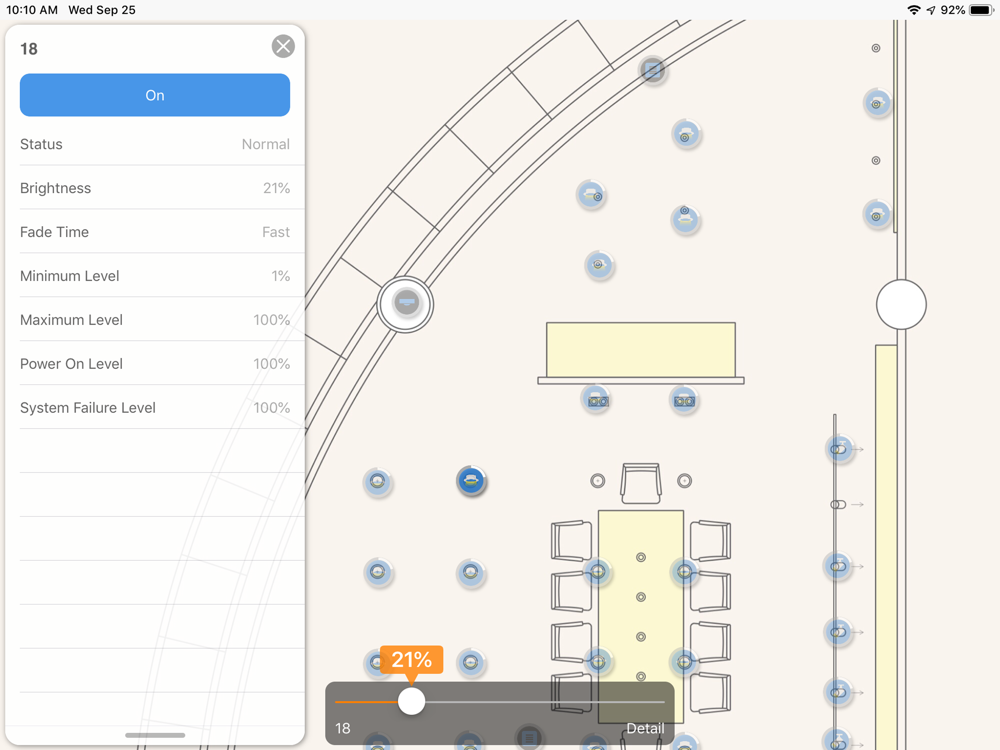Tap the location arrow in the status bar
The height and width of the screenshot is (750, 1000).
931,10
